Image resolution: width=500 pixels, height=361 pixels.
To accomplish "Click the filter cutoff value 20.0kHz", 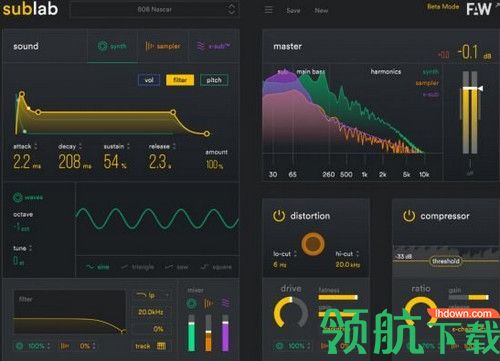I will [x=151, y=312].
